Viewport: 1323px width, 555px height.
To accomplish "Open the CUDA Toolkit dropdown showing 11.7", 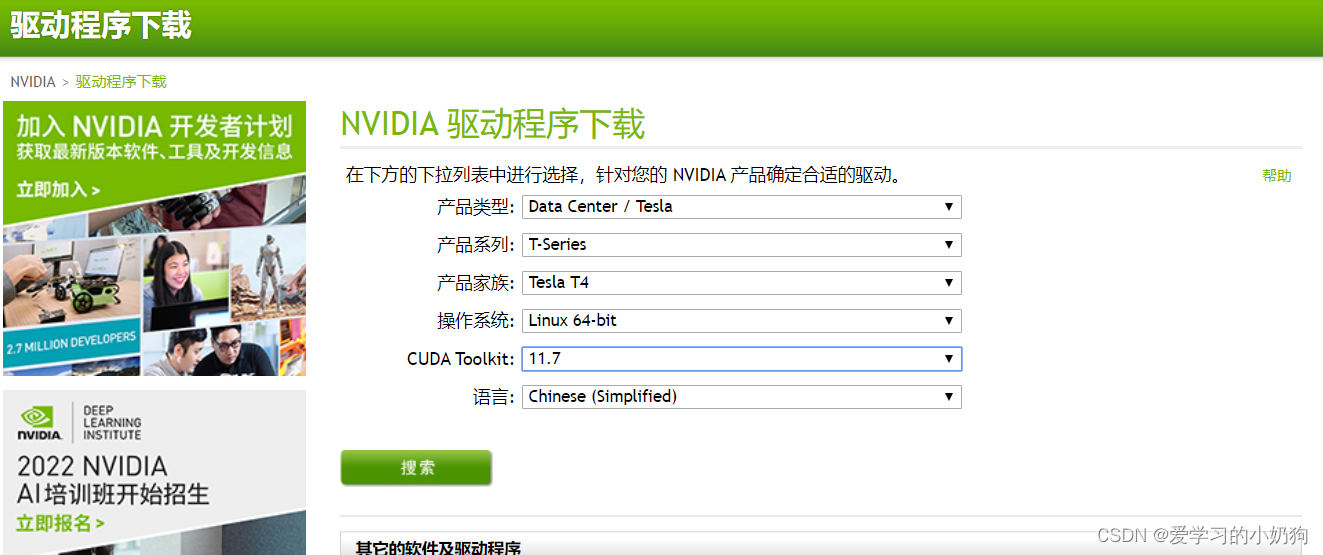I will pyautogui.click(x=741, y=359).
